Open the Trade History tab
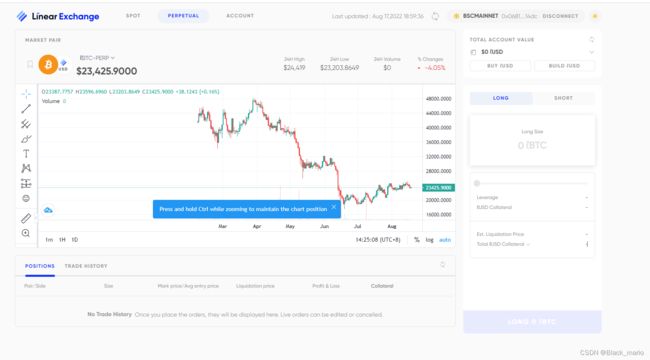The image size is (650, 360). pyautogui.click(x=86, y=266)
